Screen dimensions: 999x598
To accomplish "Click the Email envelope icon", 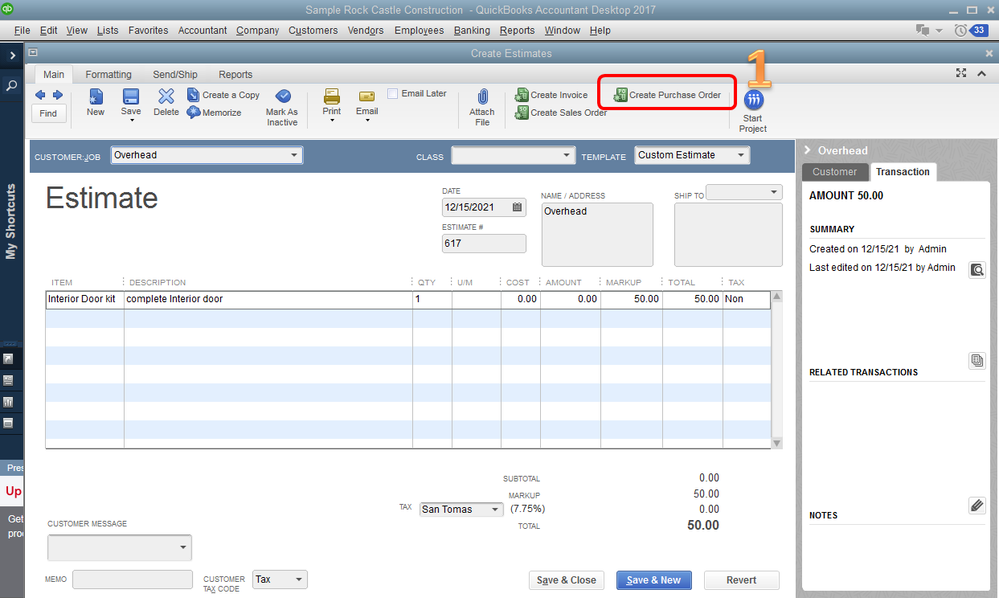I will coord(367,97).
